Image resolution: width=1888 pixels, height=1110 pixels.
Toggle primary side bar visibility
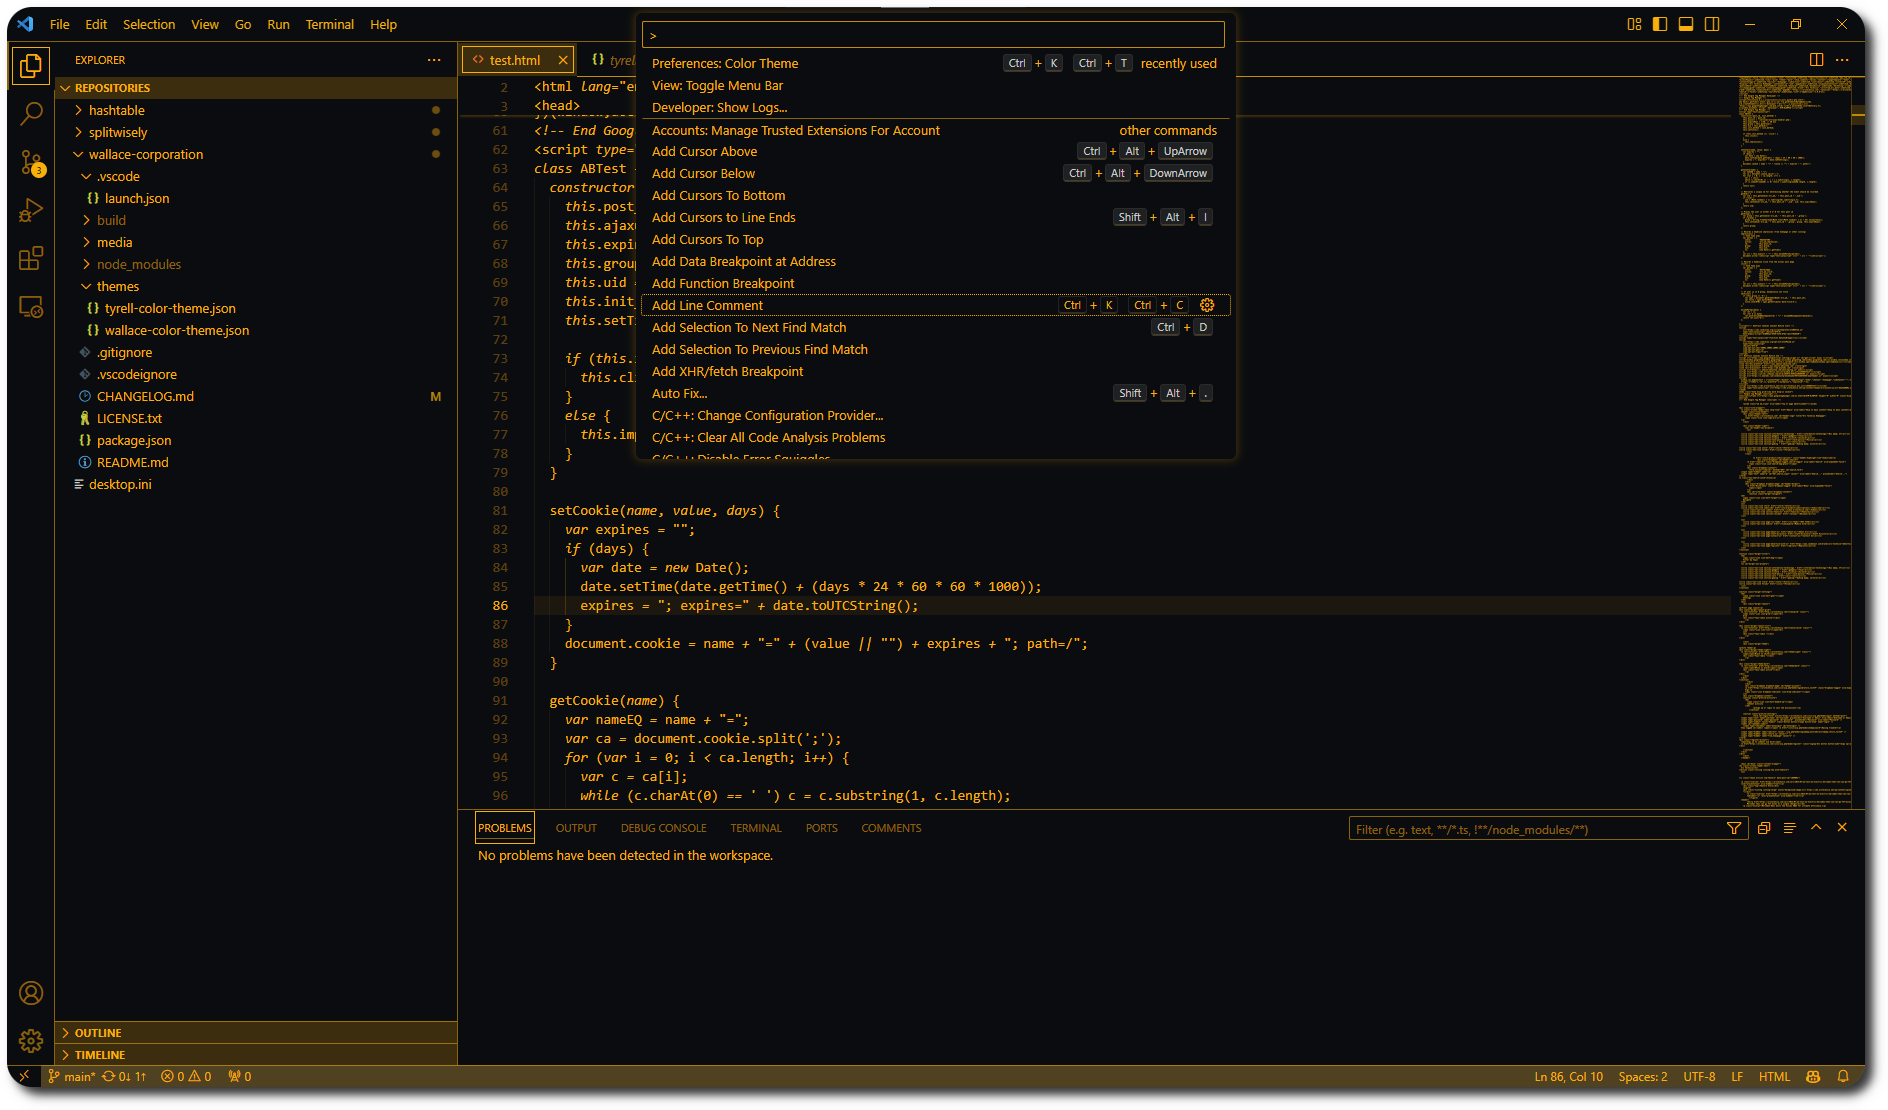click(1660, 24)
